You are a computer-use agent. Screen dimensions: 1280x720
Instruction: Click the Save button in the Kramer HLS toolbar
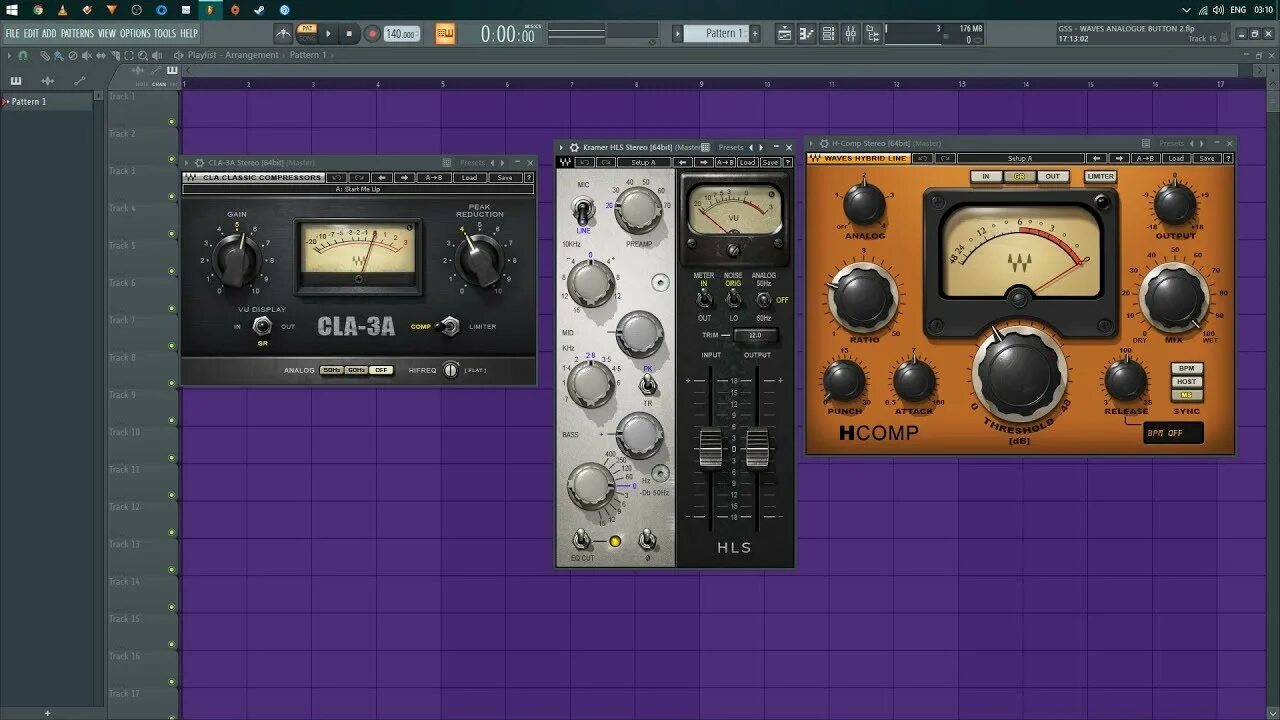click(769, 162)
